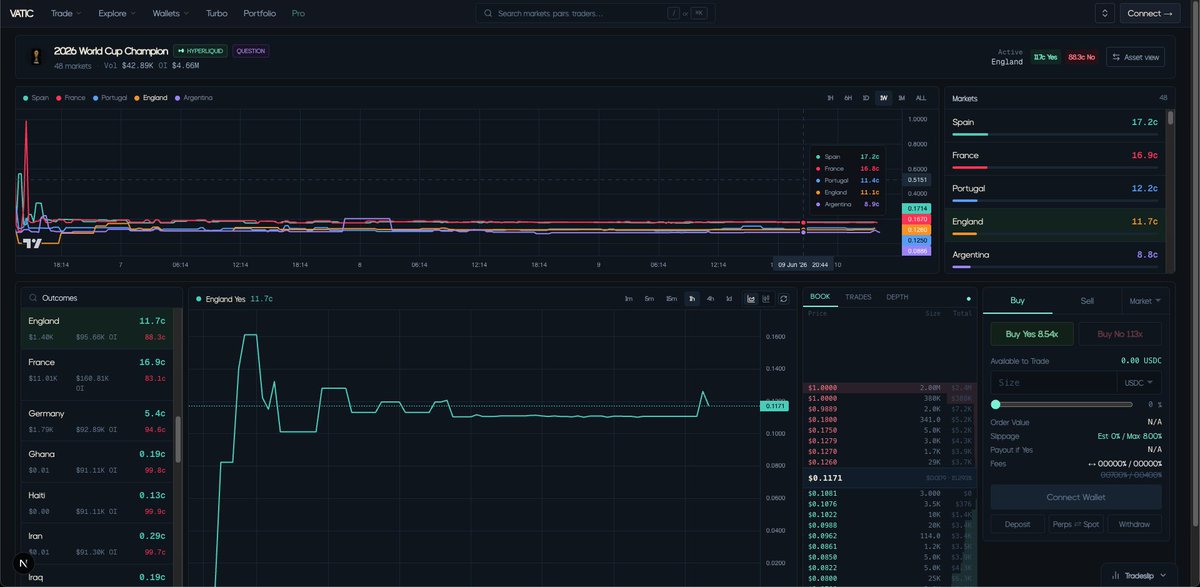Switch to the Sell tab
This screenshot has height=587, width=1200.
point(1086,300)
